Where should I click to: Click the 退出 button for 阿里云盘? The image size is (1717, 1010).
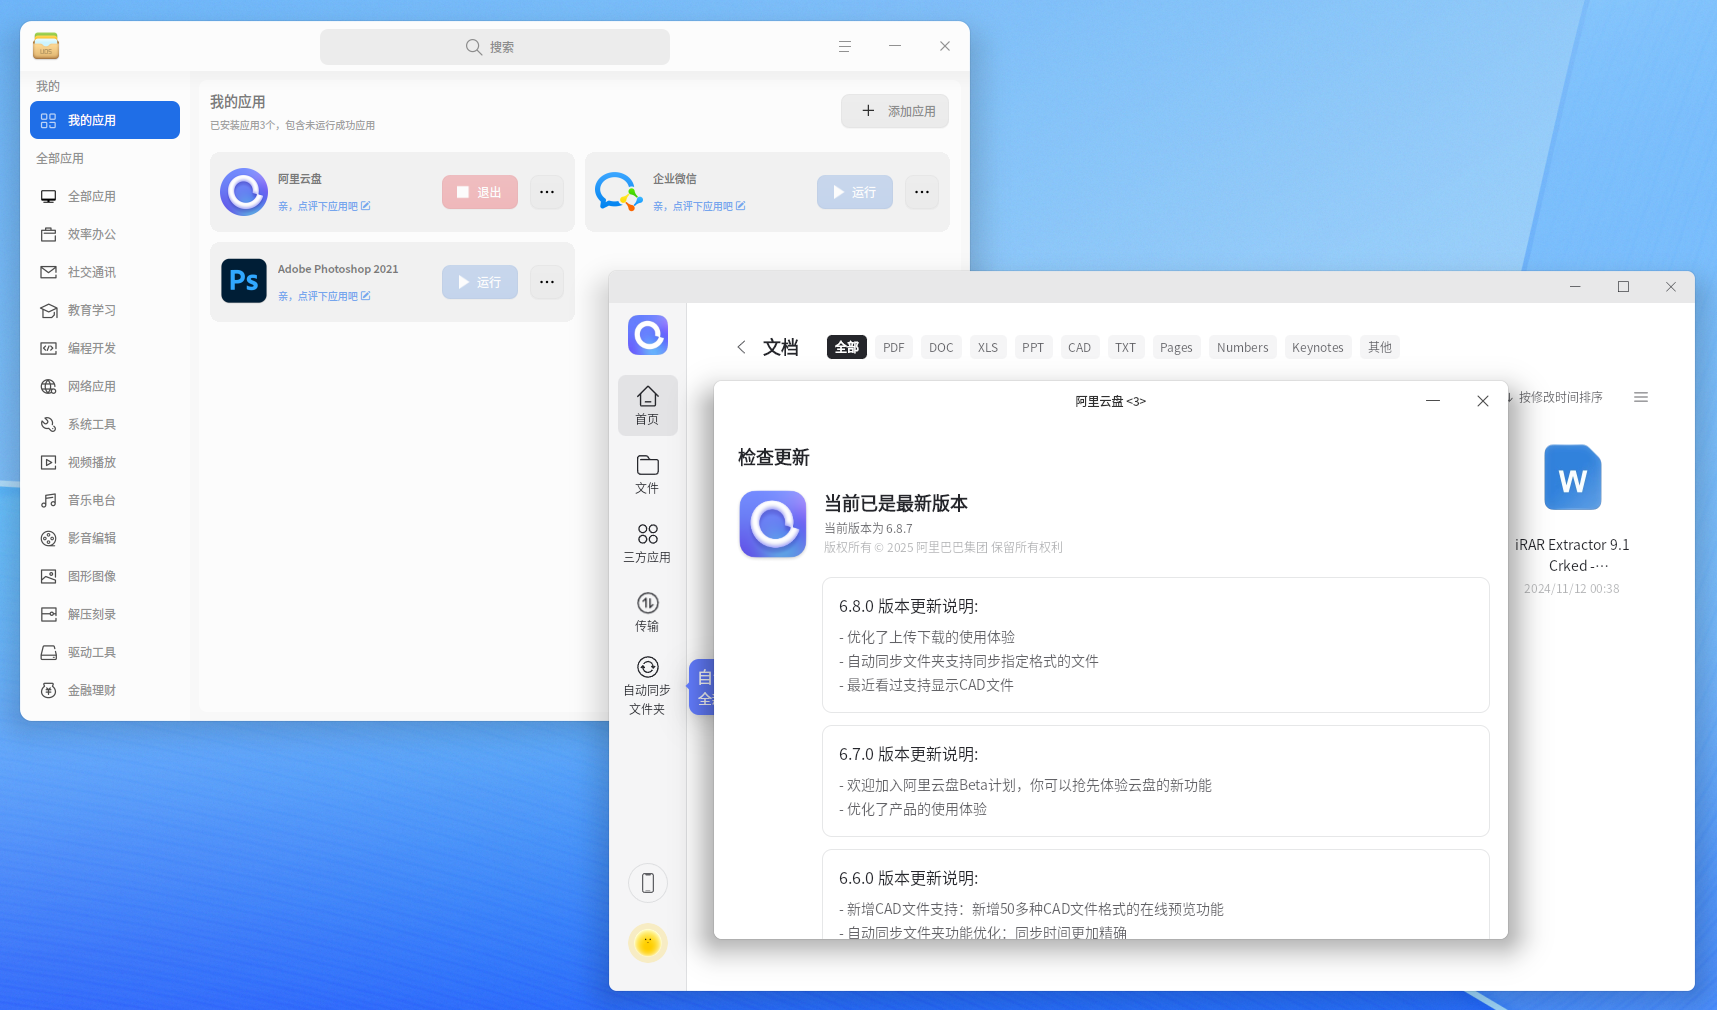pos(480,192)
